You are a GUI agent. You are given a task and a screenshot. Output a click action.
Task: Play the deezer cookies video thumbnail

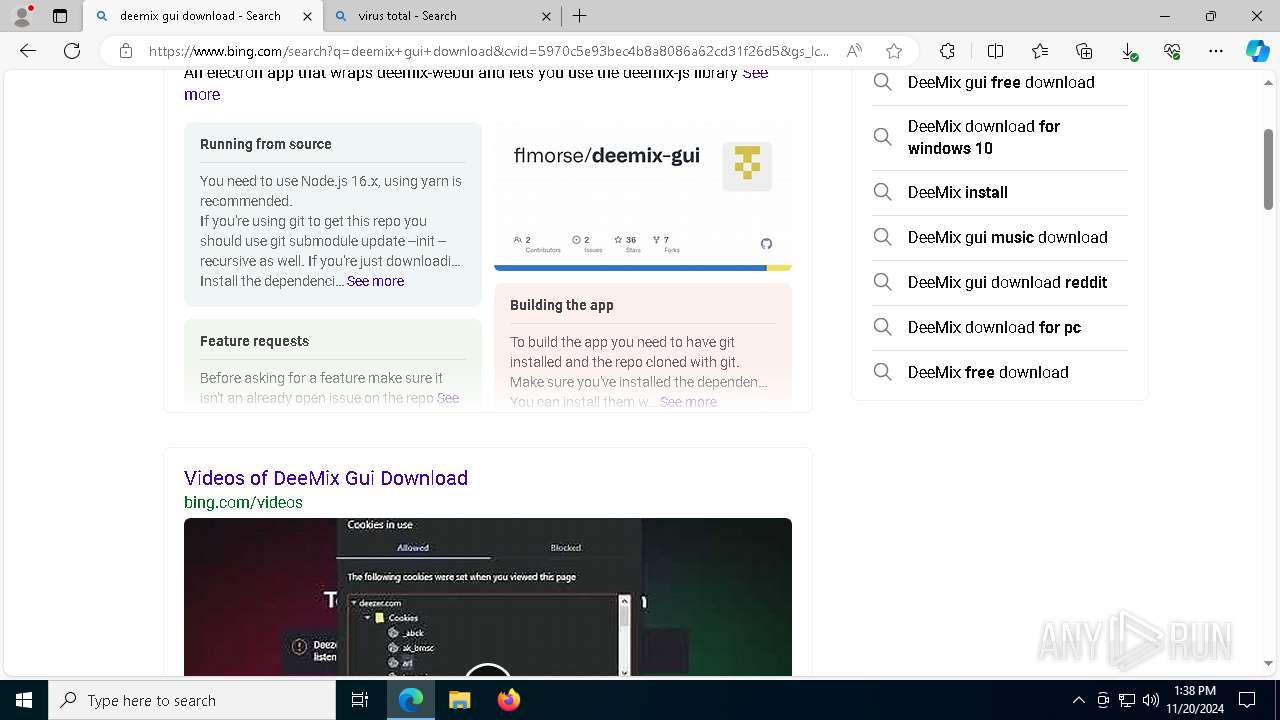(x=488, y=597)
